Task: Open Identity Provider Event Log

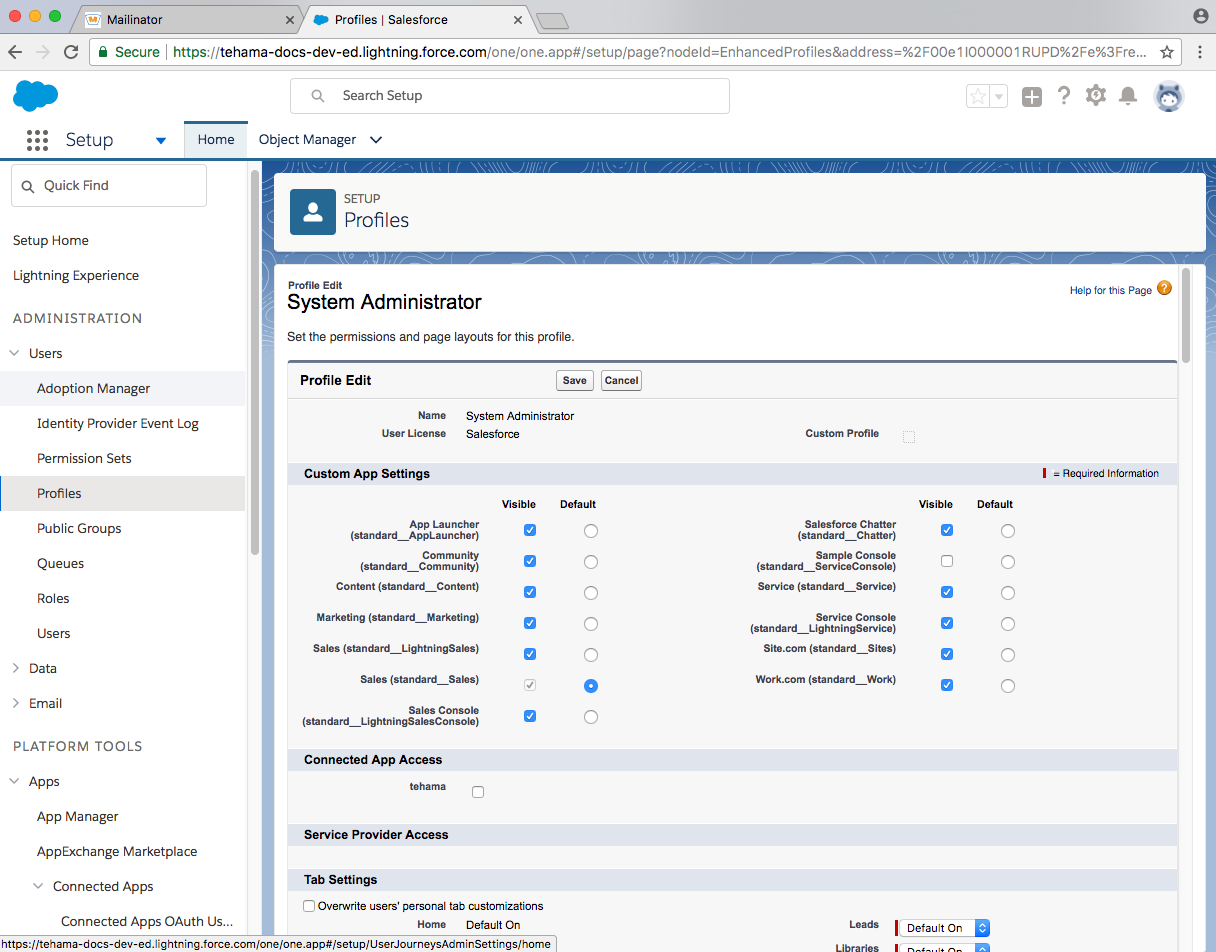Action: [118, 423]
